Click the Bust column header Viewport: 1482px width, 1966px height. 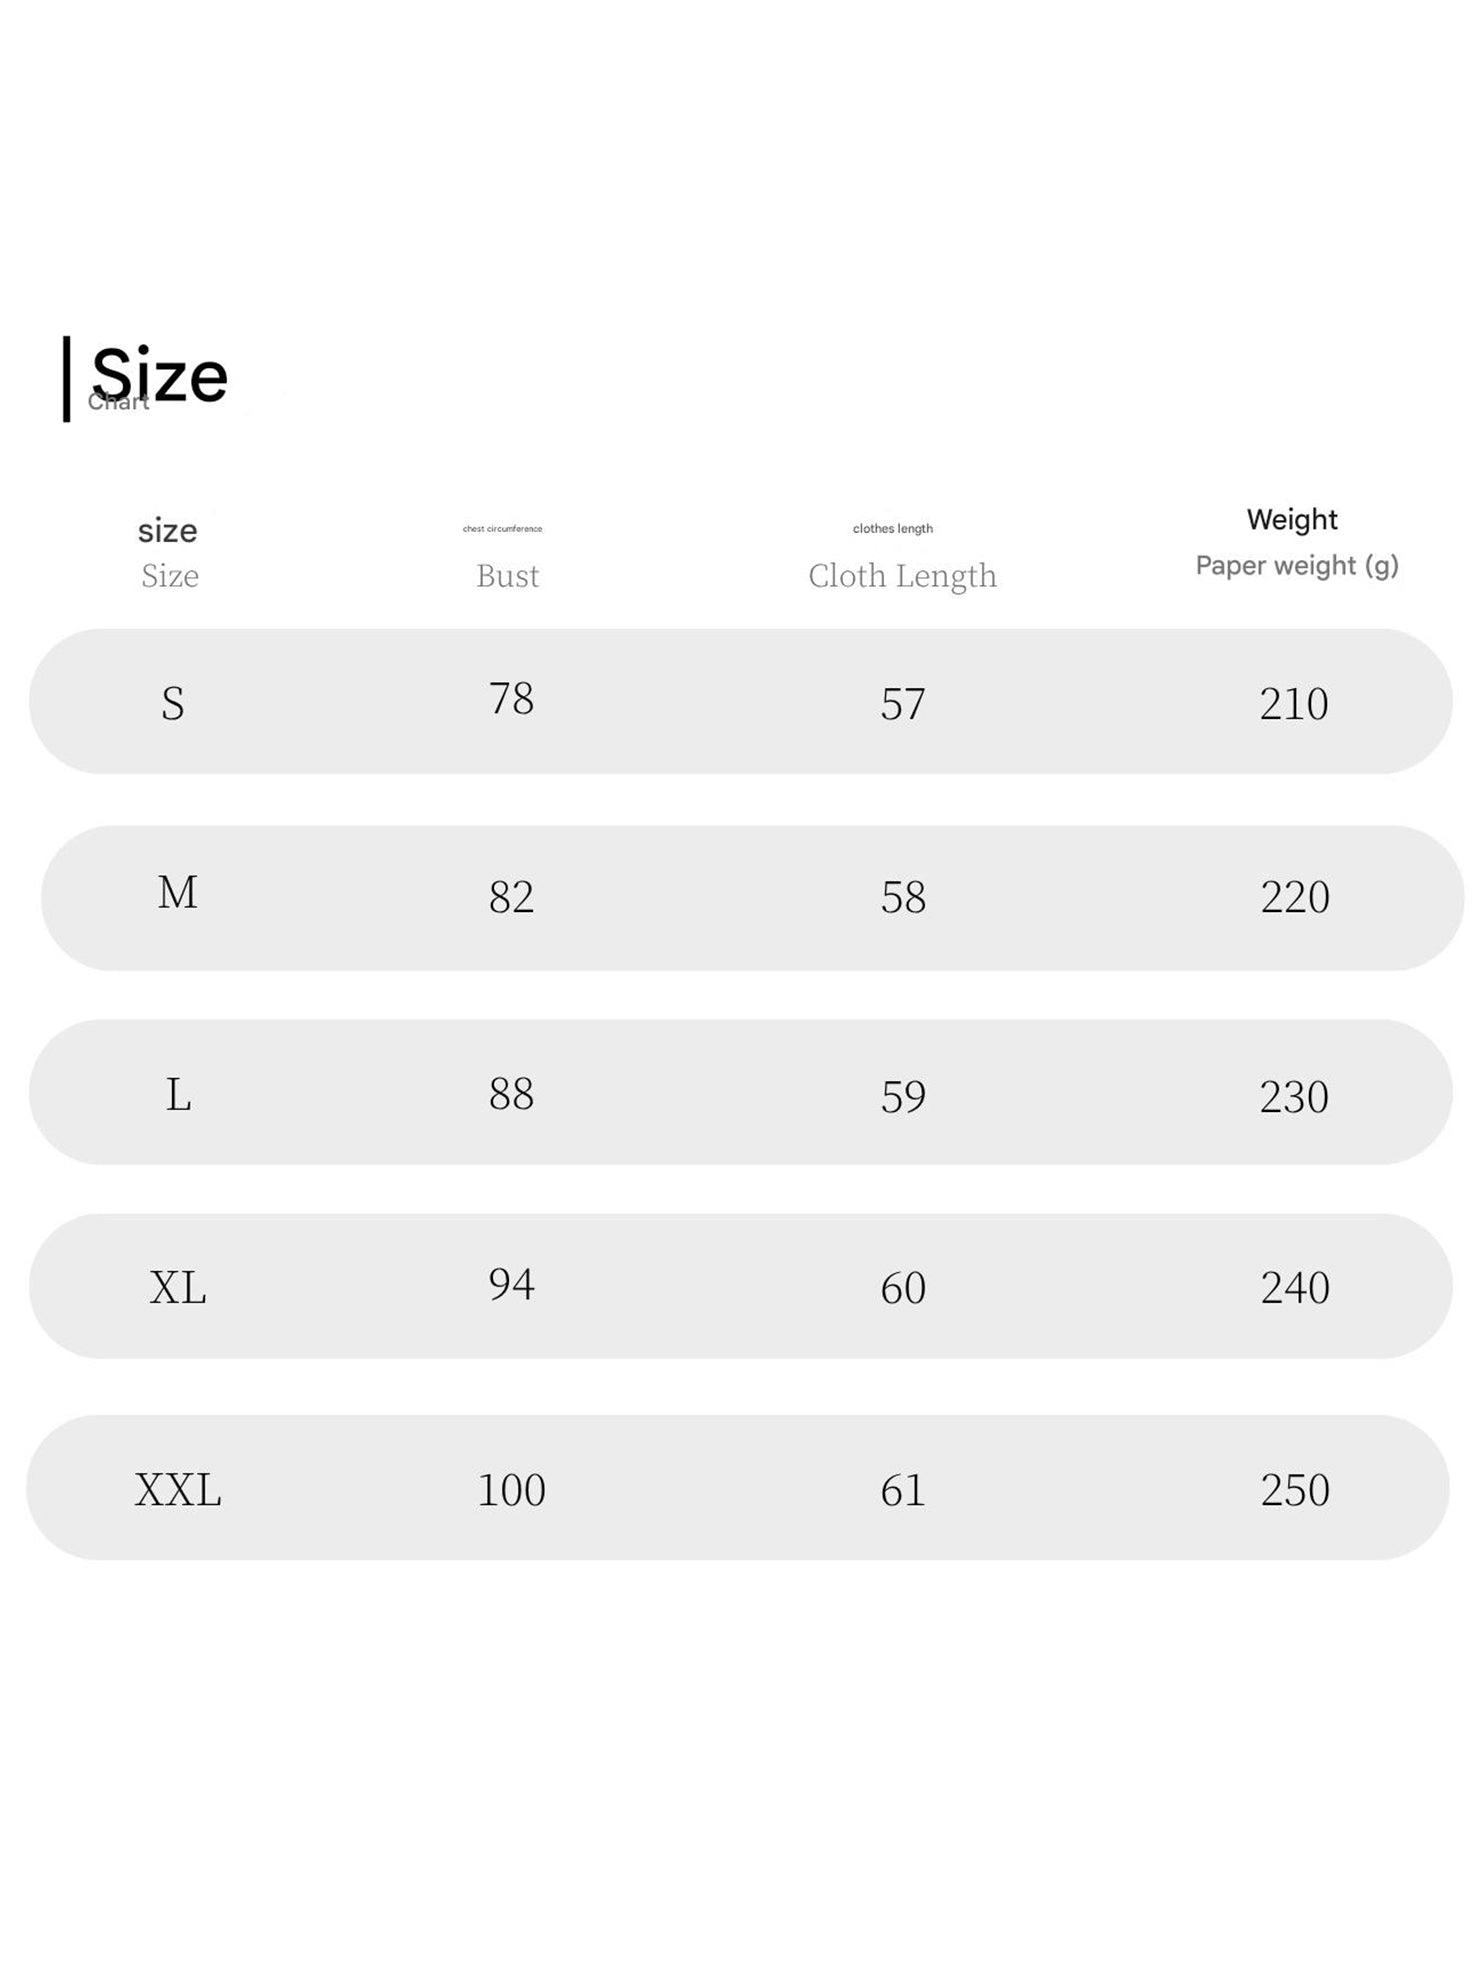coord(507,576)
